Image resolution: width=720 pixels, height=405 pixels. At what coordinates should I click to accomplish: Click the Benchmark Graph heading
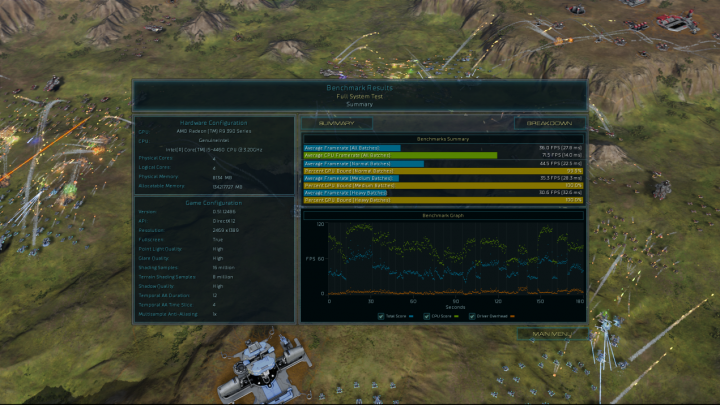443,215
